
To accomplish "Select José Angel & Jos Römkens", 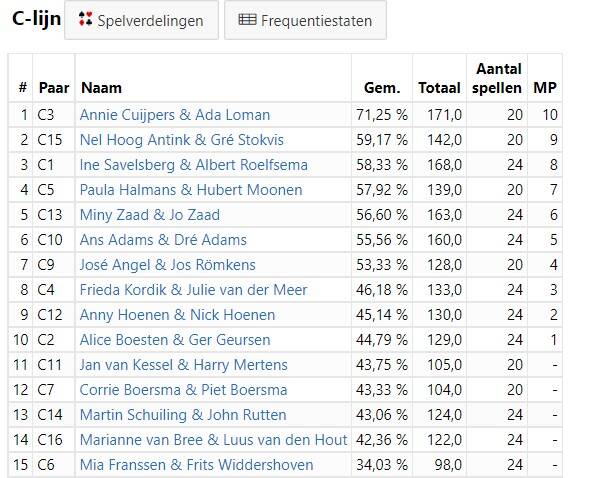I will pos(167,265).
